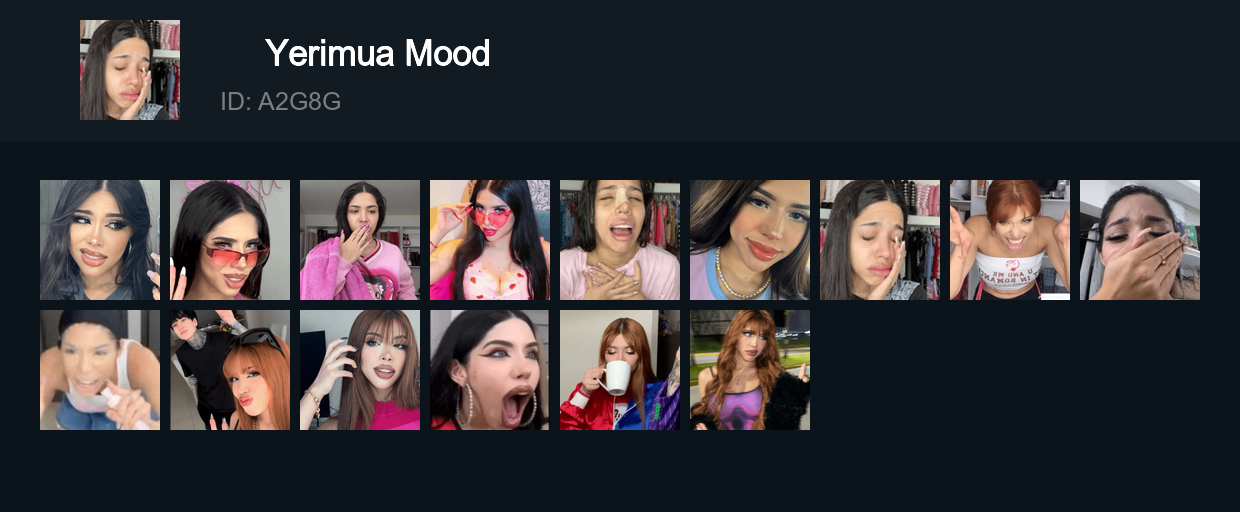Select the outdoor sticker with purple top
Image resolution: width=1240 pixels, height=512 pixels.
(x=750, y=370)
